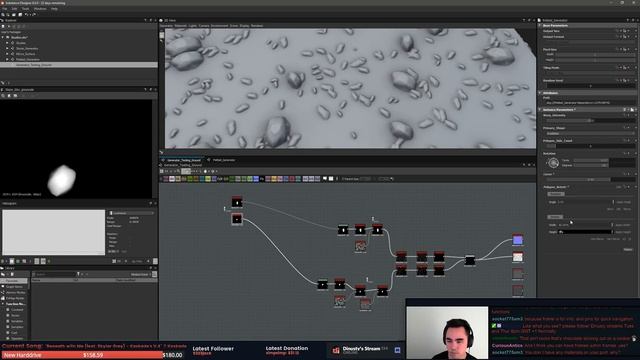640x360 pixels.
Task: Select Graph Items in the Library list
Action: coord(14,287)
